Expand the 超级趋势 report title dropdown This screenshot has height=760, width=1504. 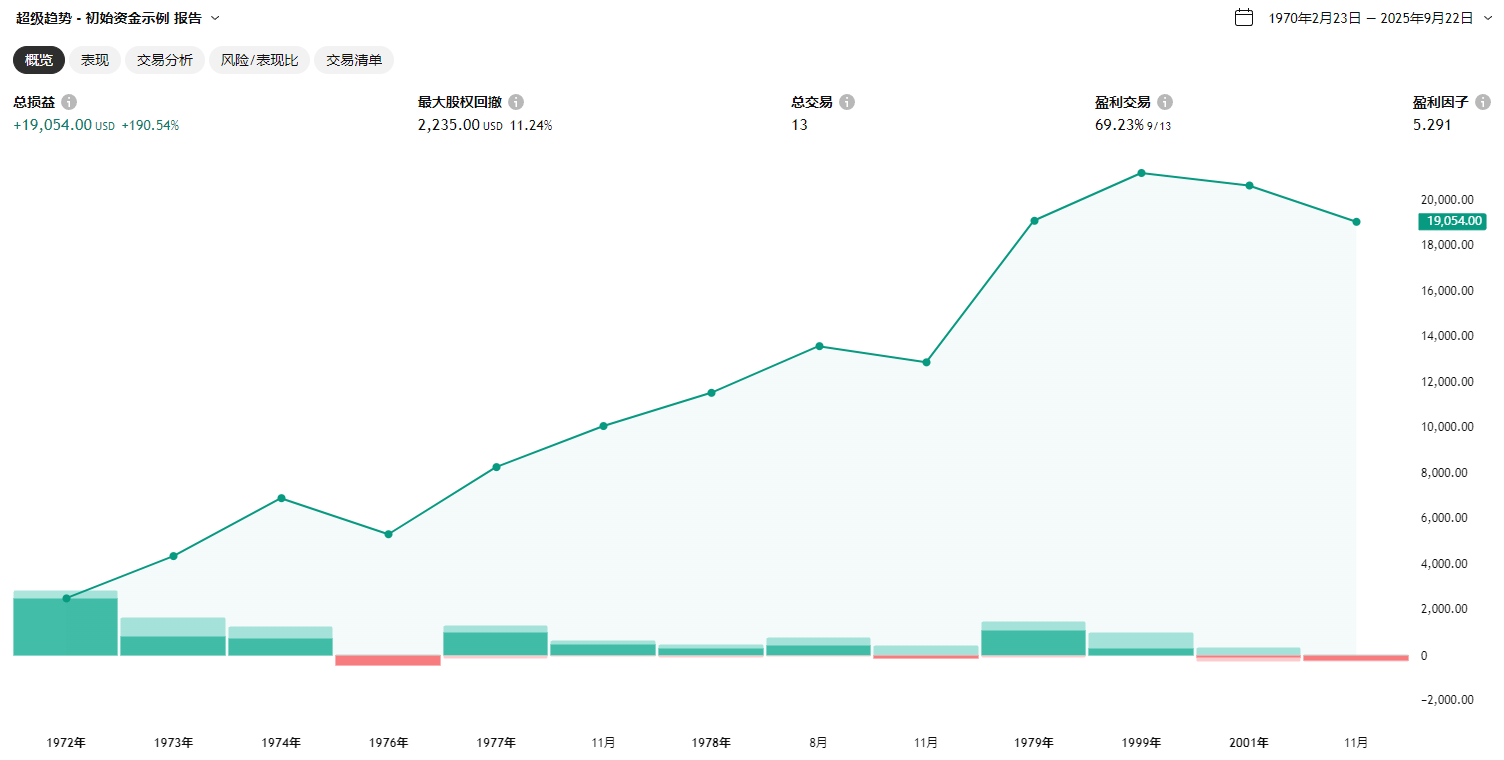pyautogui.click(x=215, y=18)
